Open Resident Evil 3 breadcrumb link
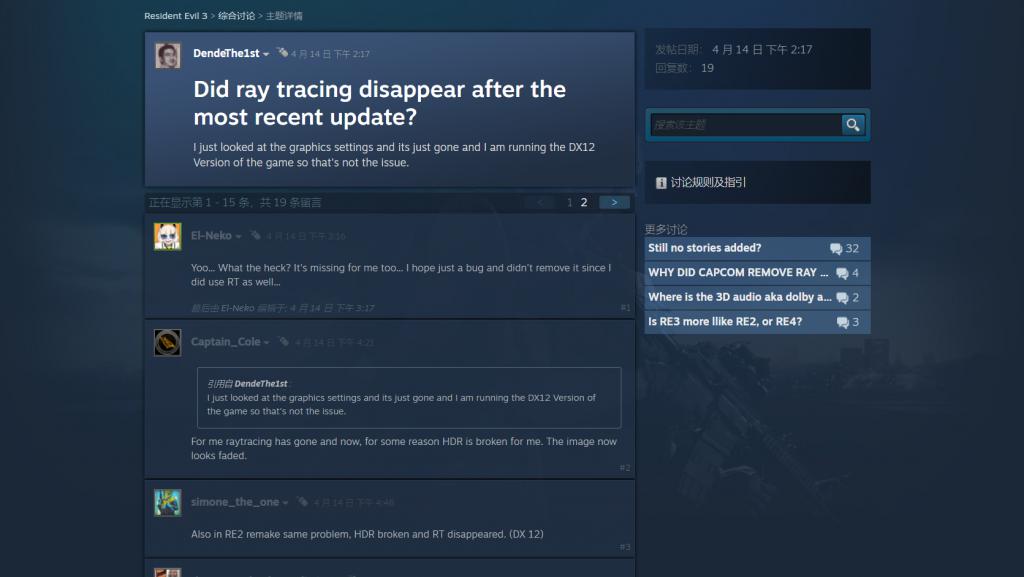Image resolution: width=1024 pixels, height=577 pixels. click(x=176, y=16)
